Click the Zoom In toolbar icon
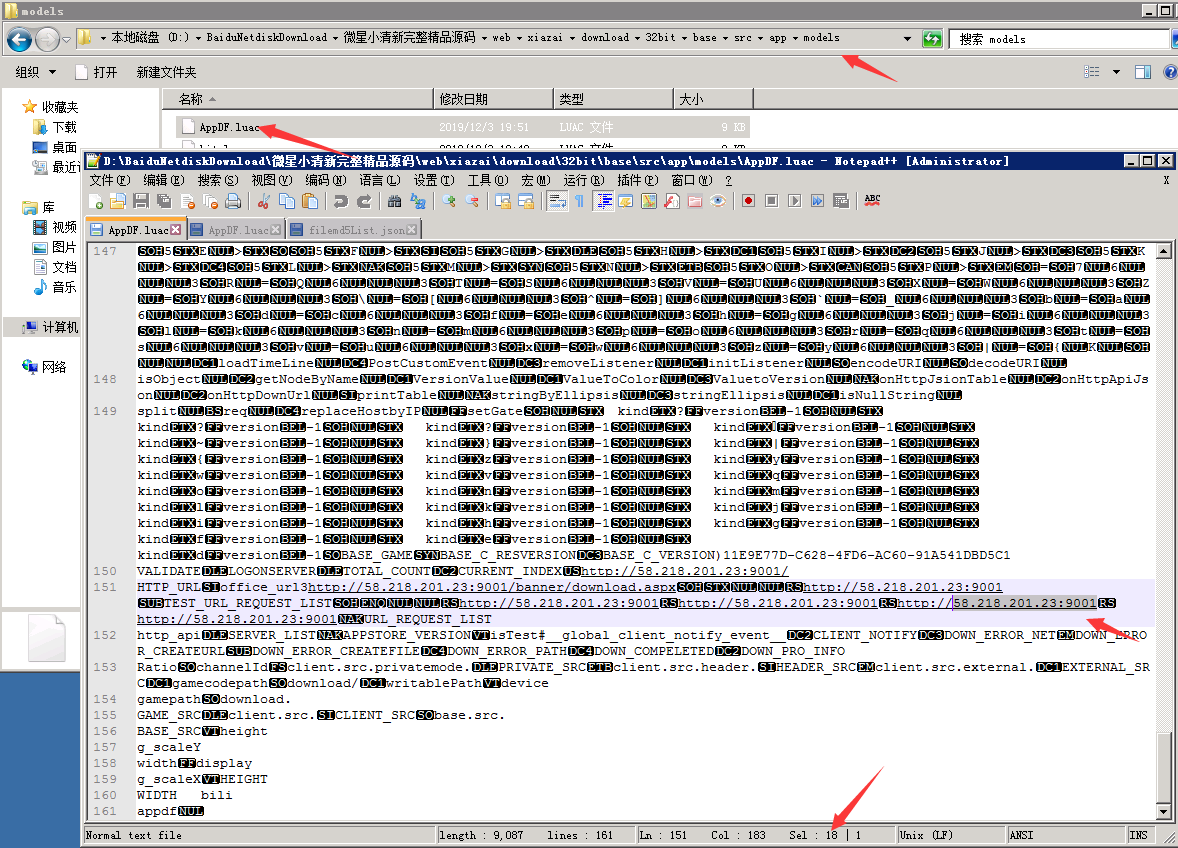Image resolution: width=1178 pixels, height=848 pixels. point(449,201)
